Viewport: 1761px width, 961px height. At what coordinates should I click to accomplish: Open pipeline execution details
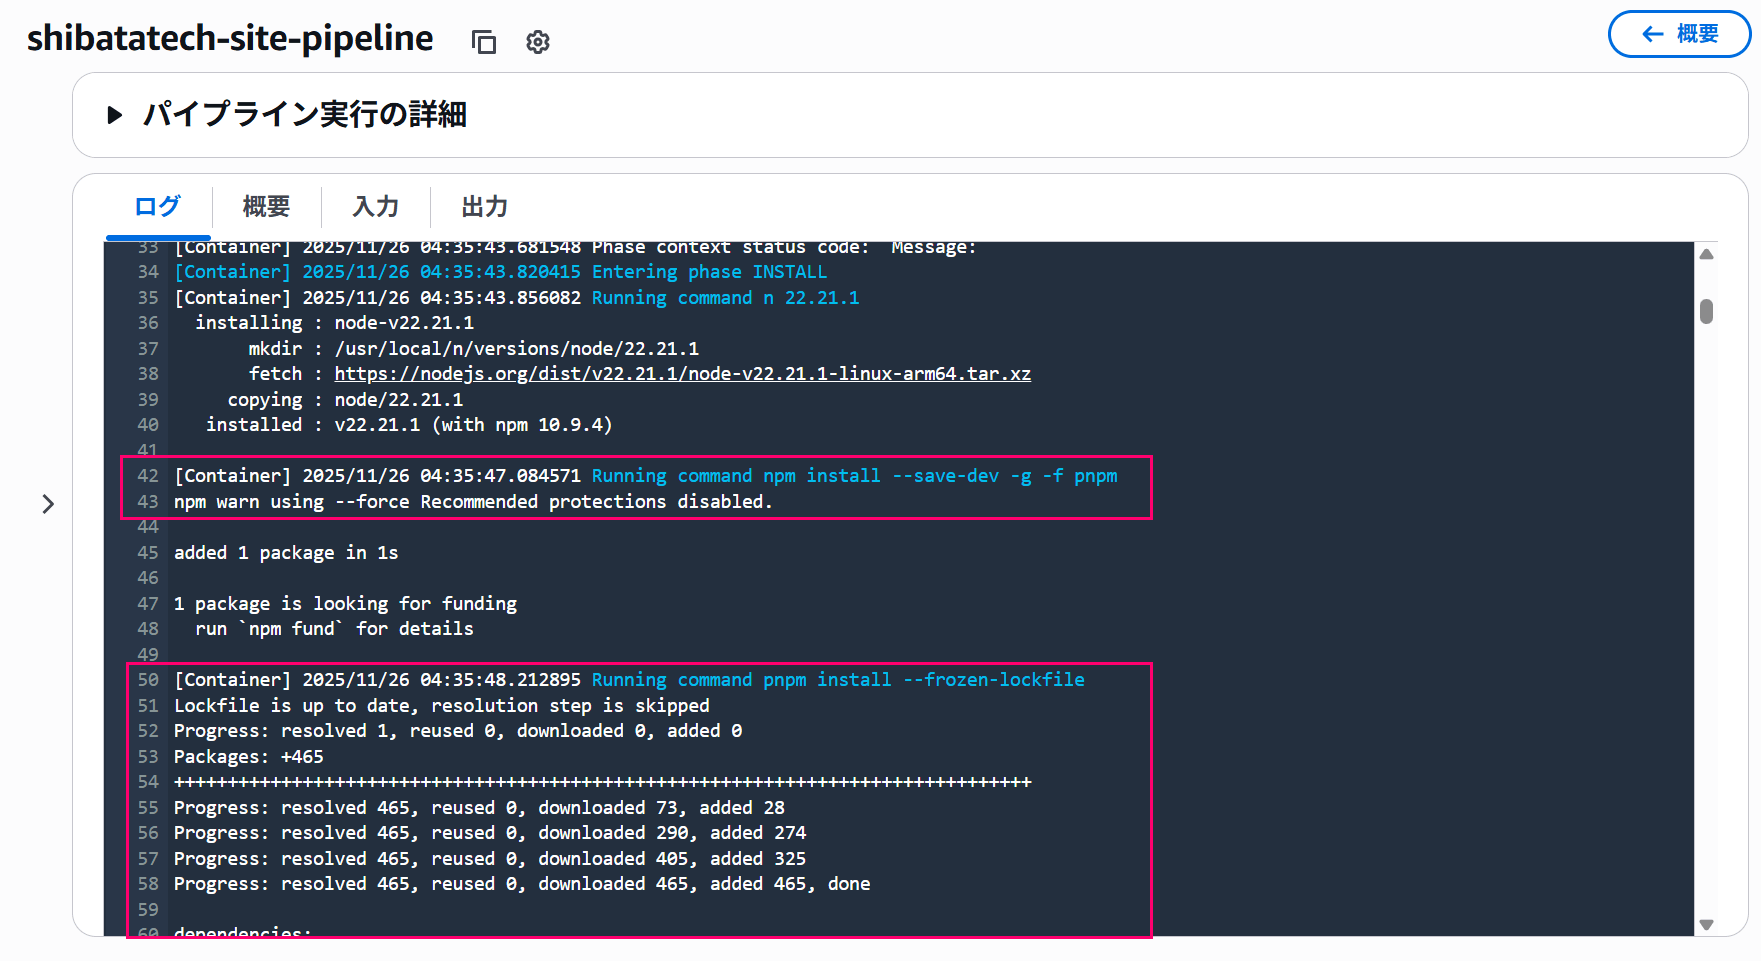click(x=306, y=115)
